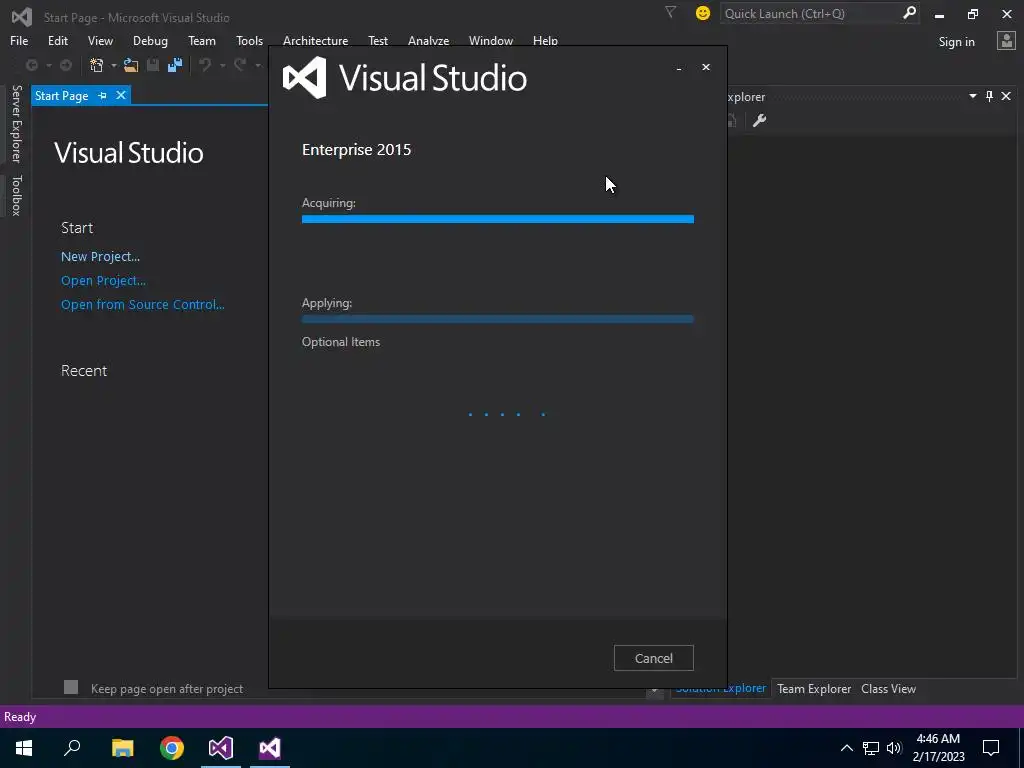
Task: Click Sign in at top right
Action: [957, 42]
